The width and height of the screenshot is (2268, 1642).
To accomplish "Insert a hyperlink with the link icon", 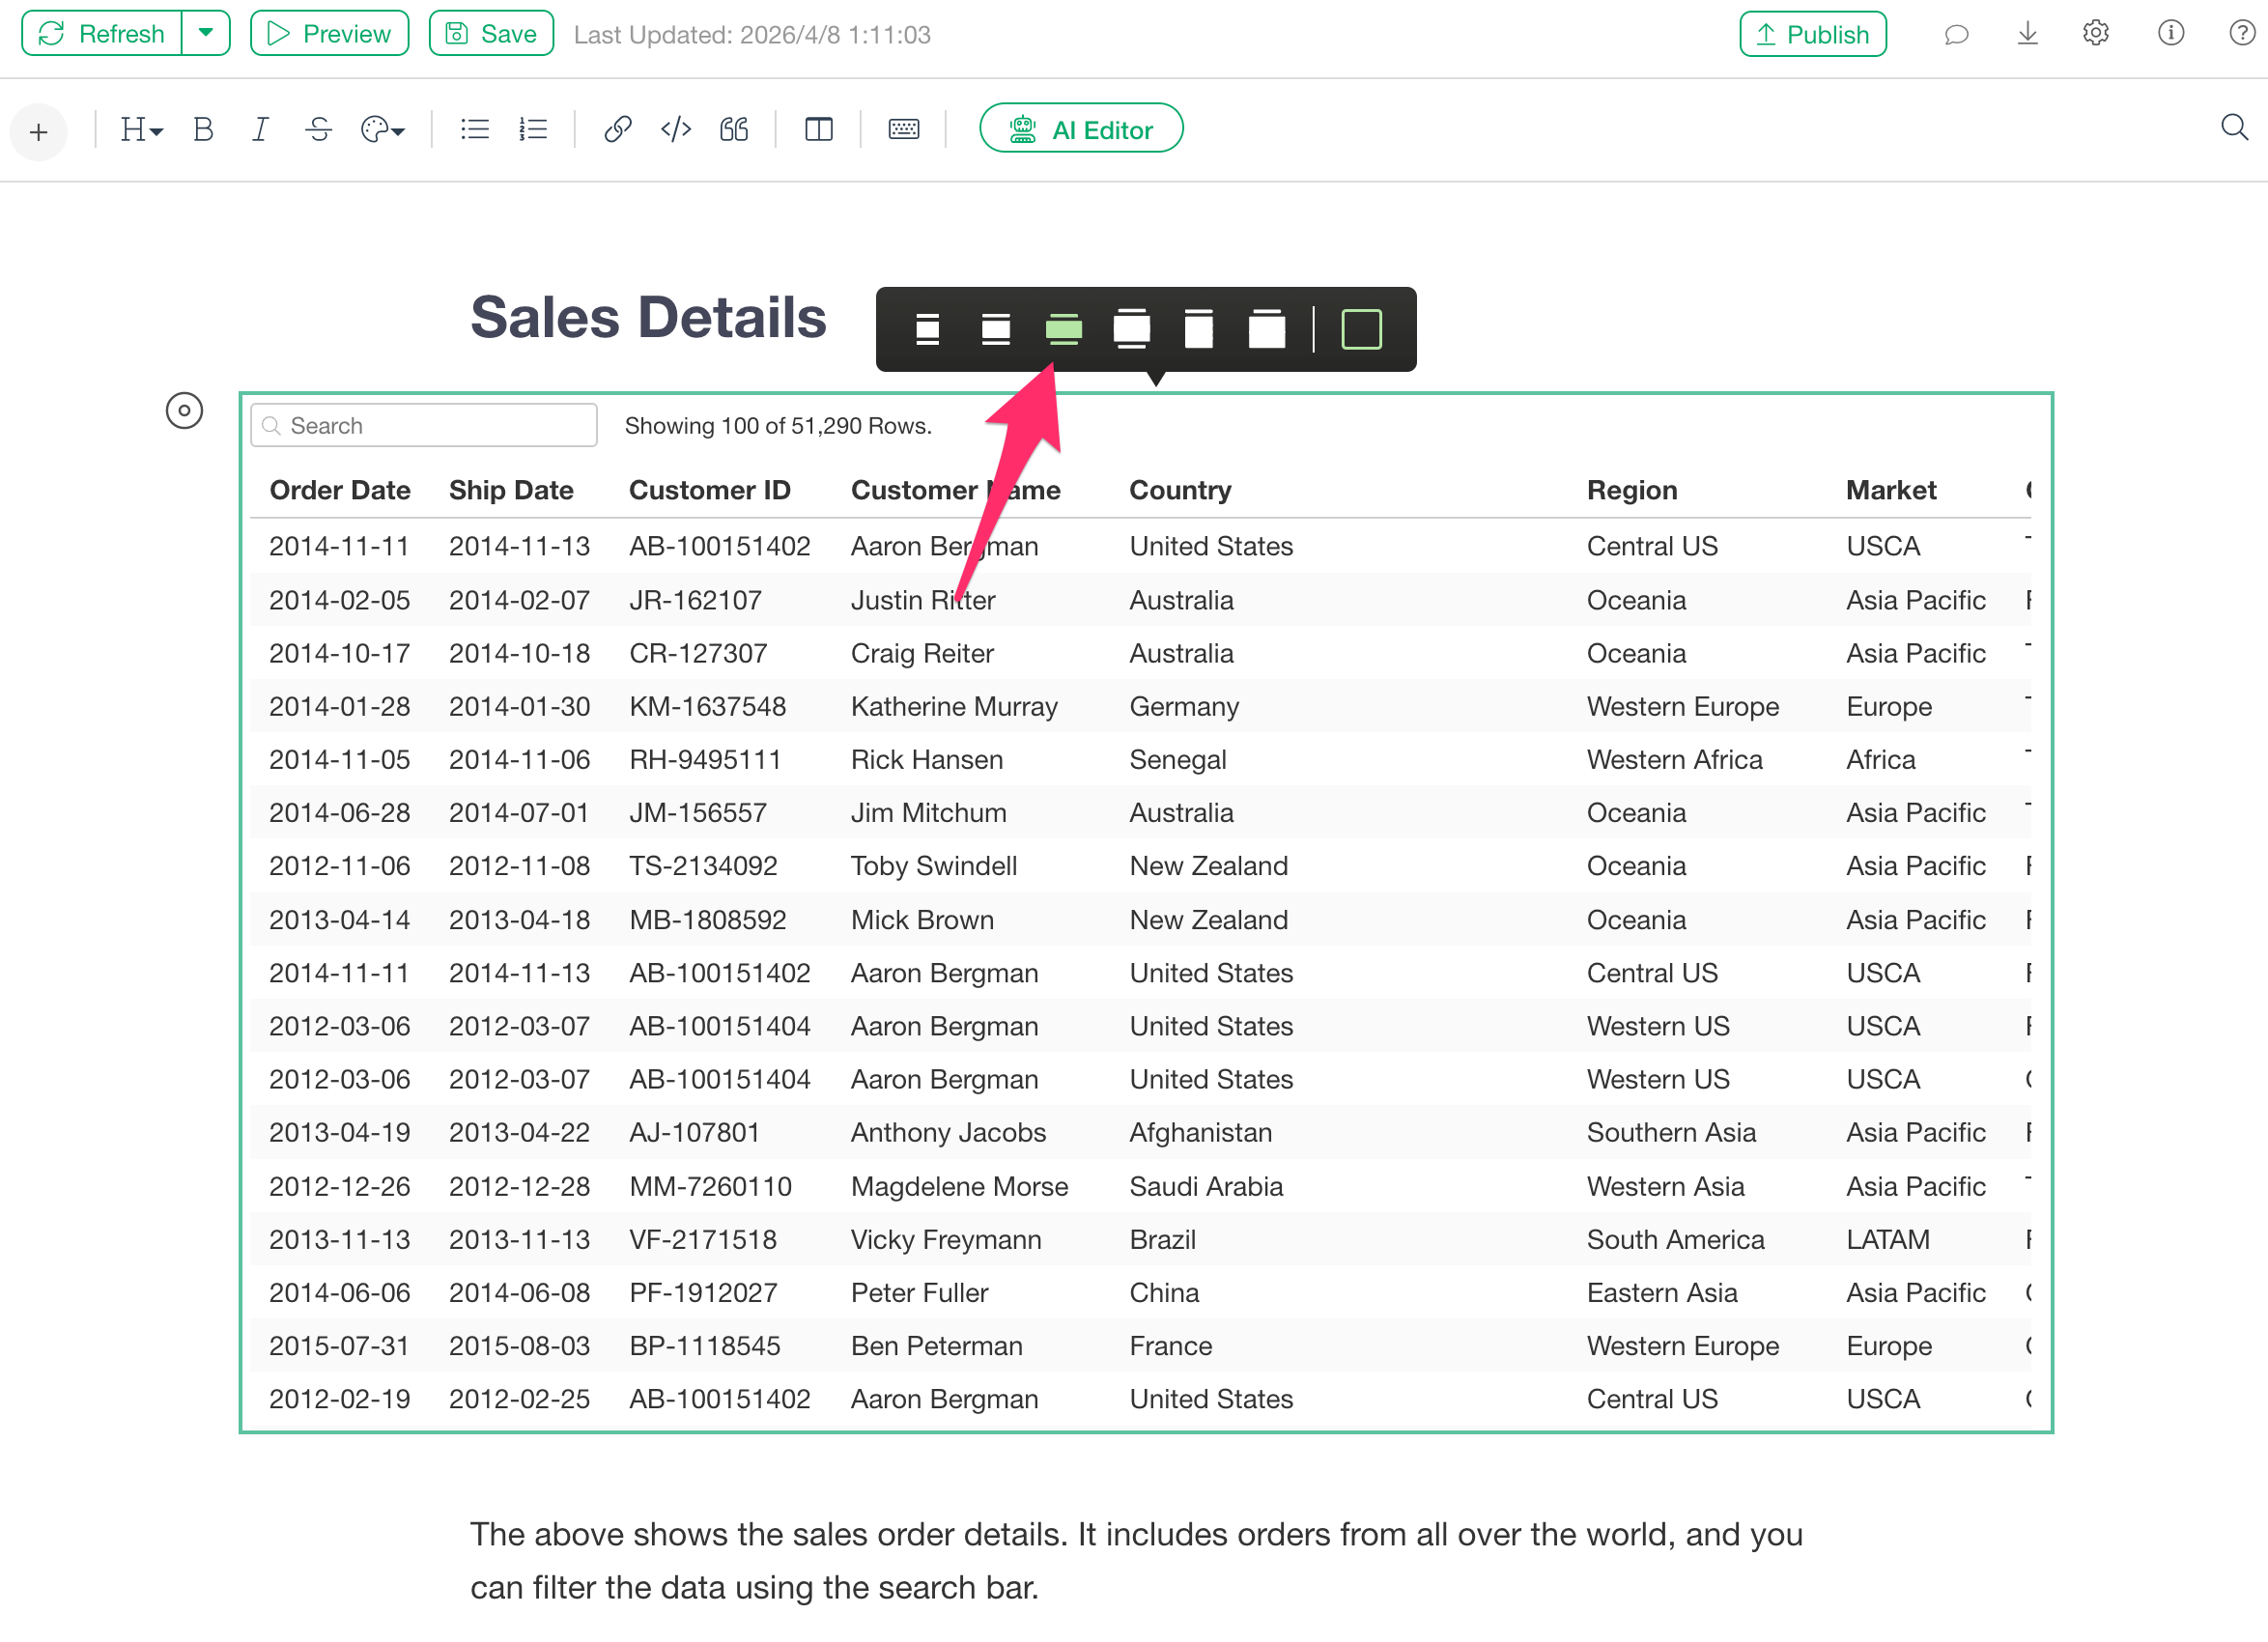I will [x=617, y=130].
